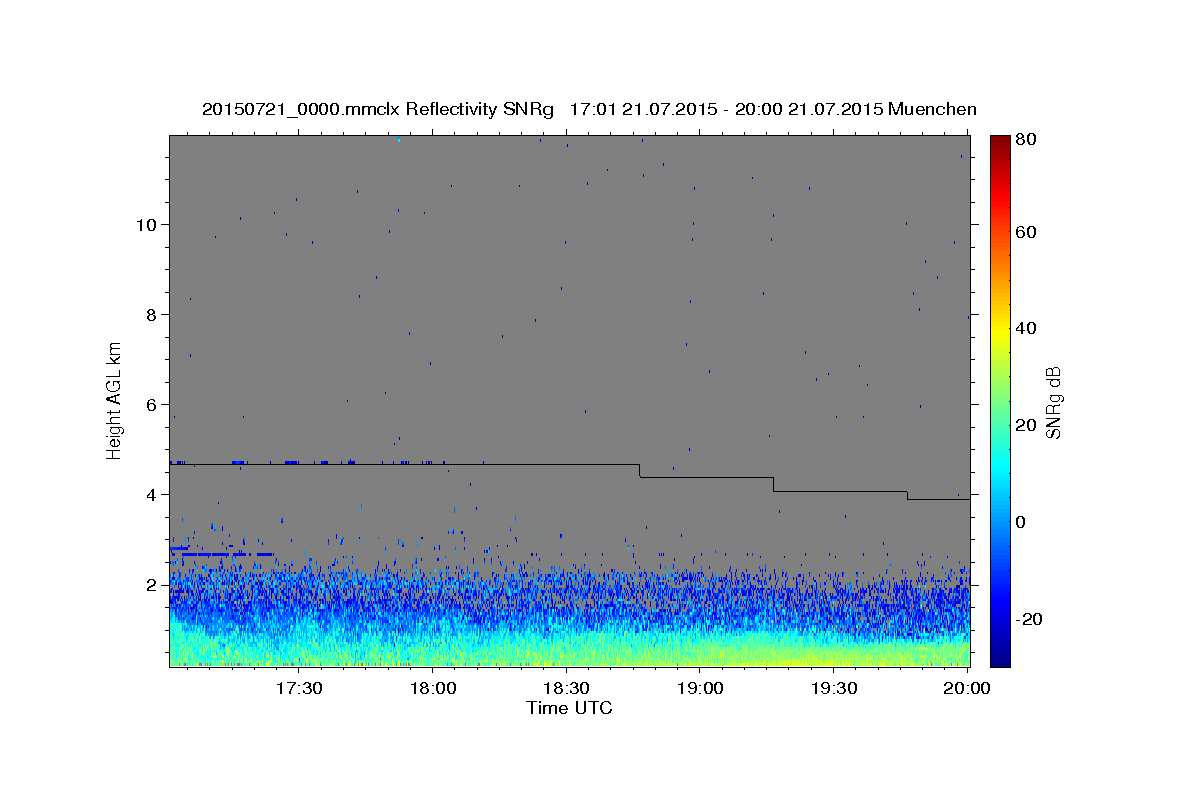Select the 18:00 time tick label

[433, 689]
